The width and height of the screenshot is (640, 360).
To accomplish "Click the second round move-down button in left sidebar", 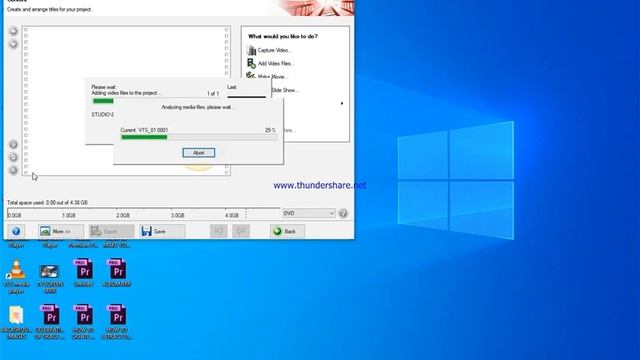I will coord(13,44).
